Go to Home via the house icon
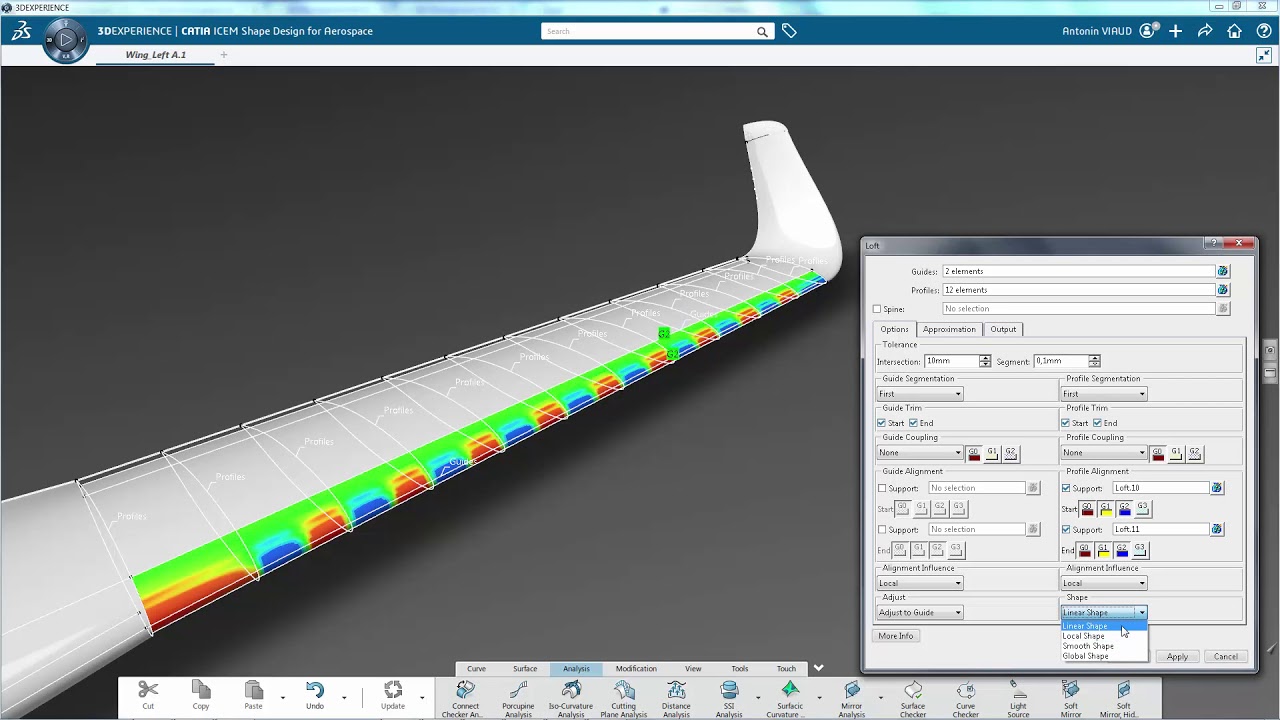Screen dimensions: 1280x720 click(1234, 31)
